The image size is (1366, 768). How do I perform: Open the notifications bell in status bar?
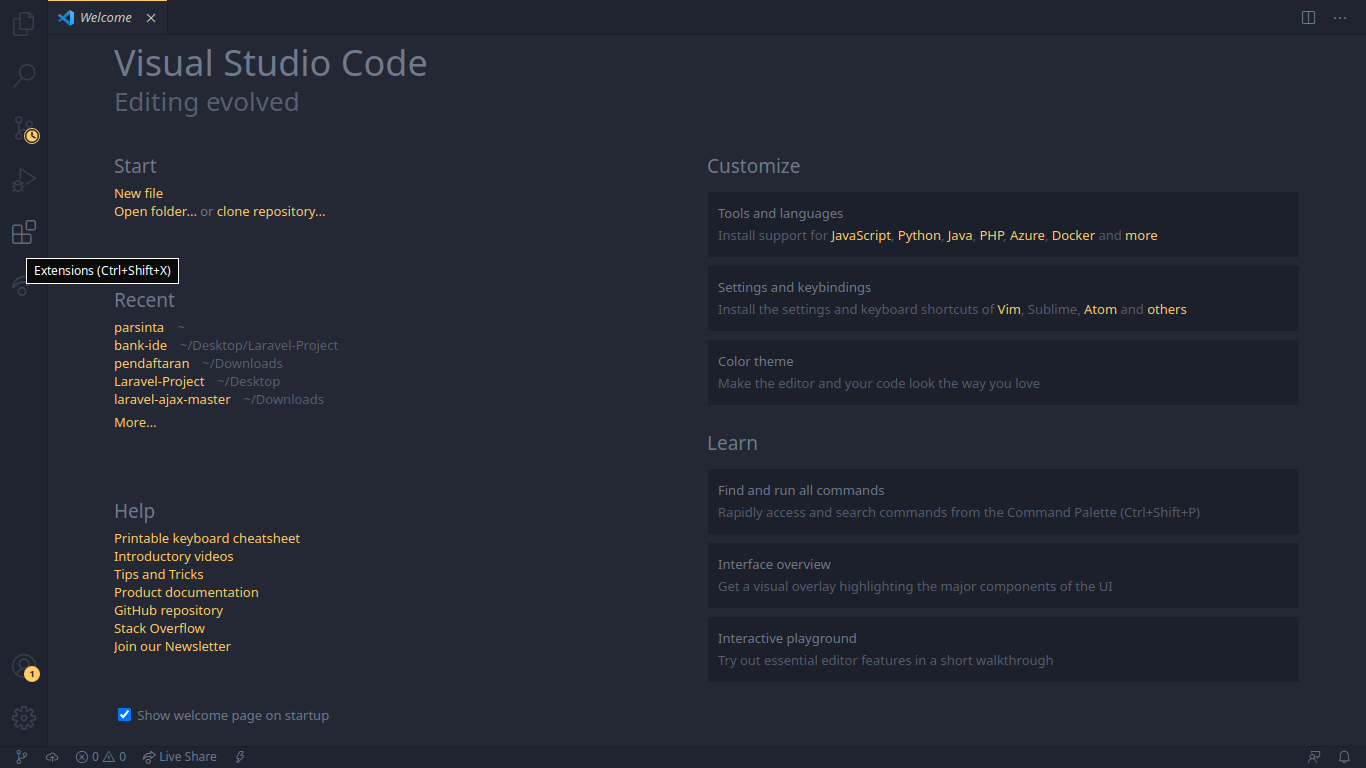[x=1345, y=757]
